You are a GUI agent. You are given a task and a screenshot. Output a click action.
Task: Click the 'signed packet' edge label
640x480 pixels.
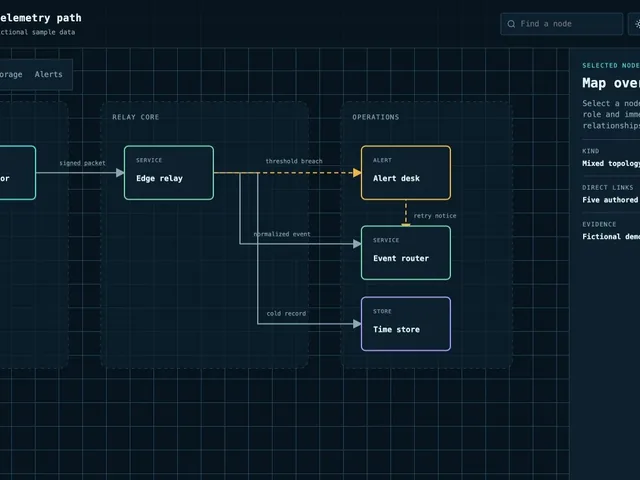pyautogui.click(x=82, y=163)
